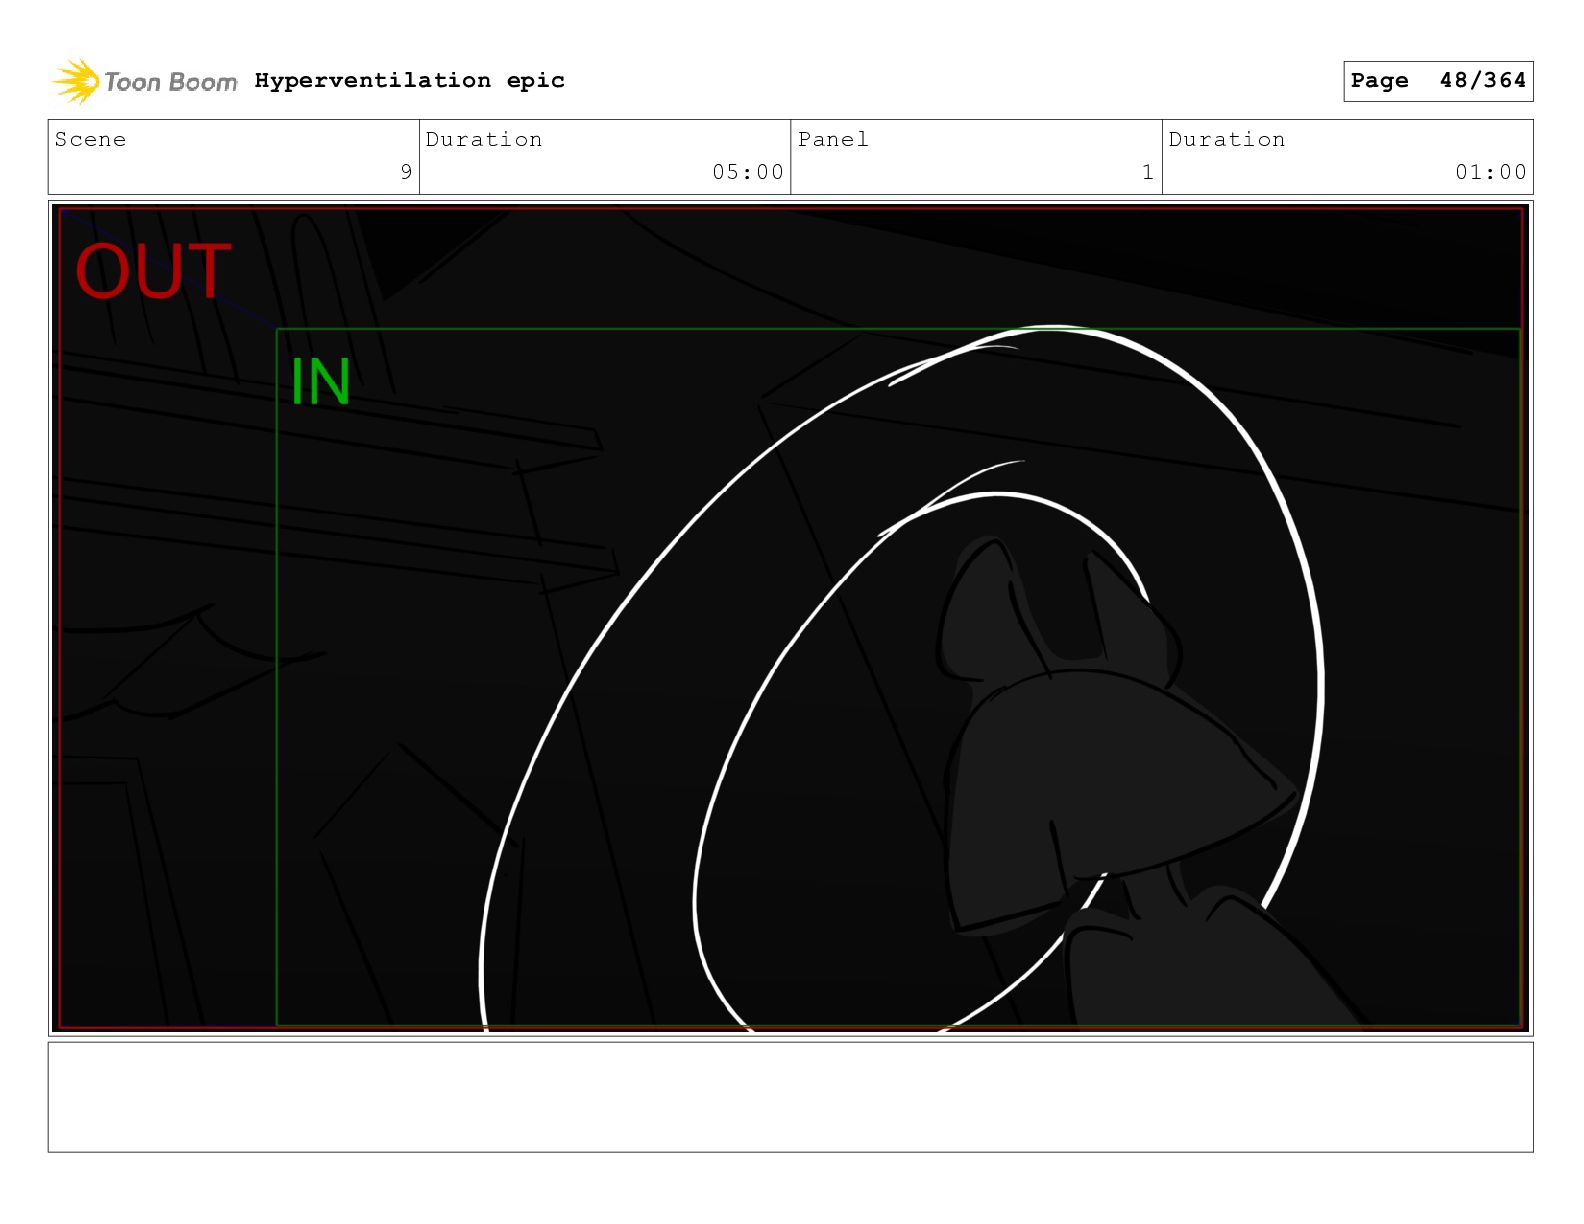Select the title text 'Hyperventilation epic'

tap(410, 81)
